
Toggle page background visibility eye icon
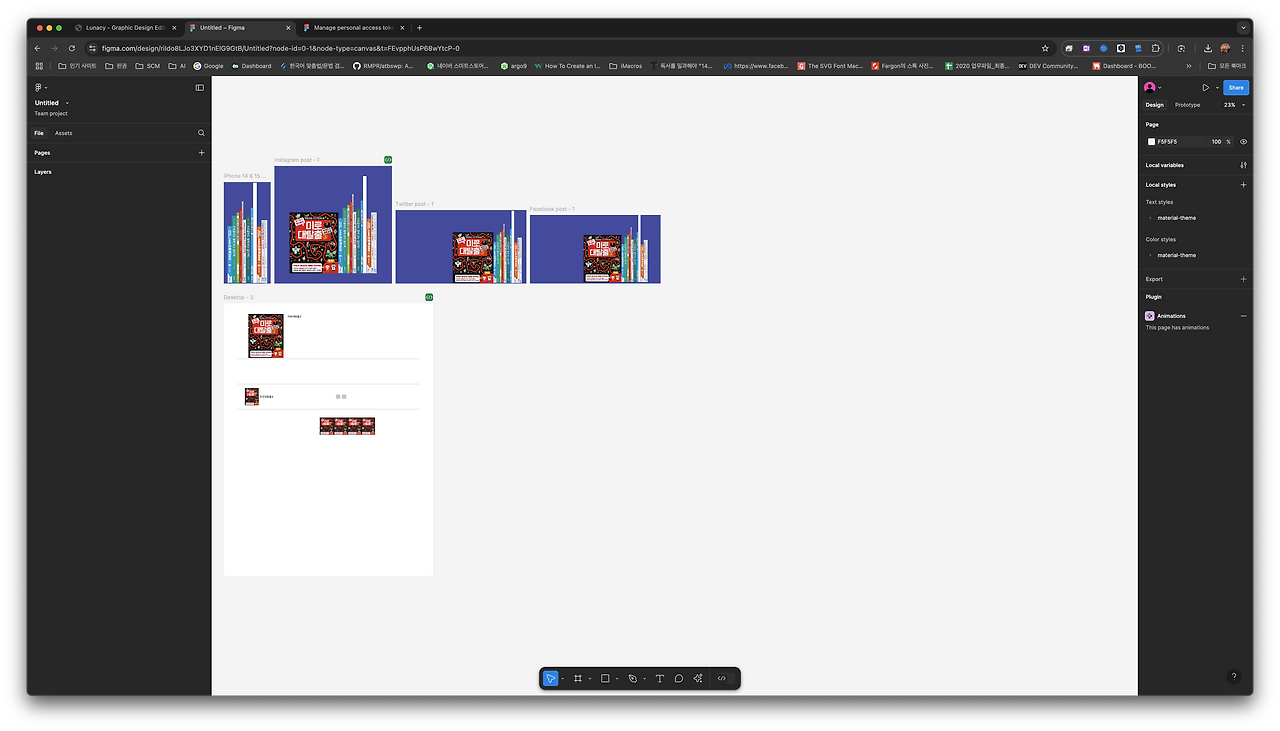1243,142
